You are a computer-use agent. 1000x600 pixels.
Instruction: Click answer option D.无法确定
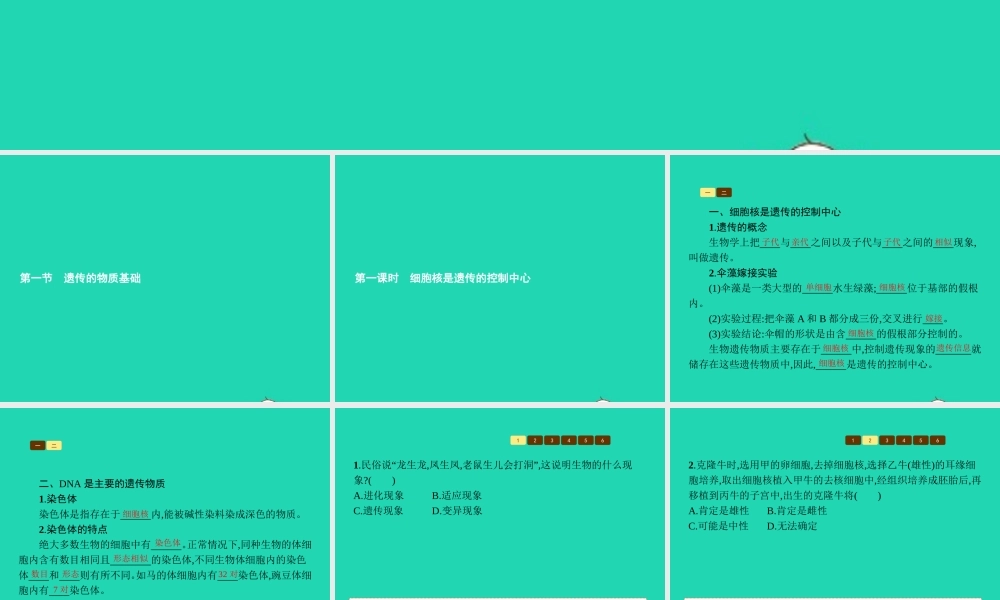click(791, 526)
